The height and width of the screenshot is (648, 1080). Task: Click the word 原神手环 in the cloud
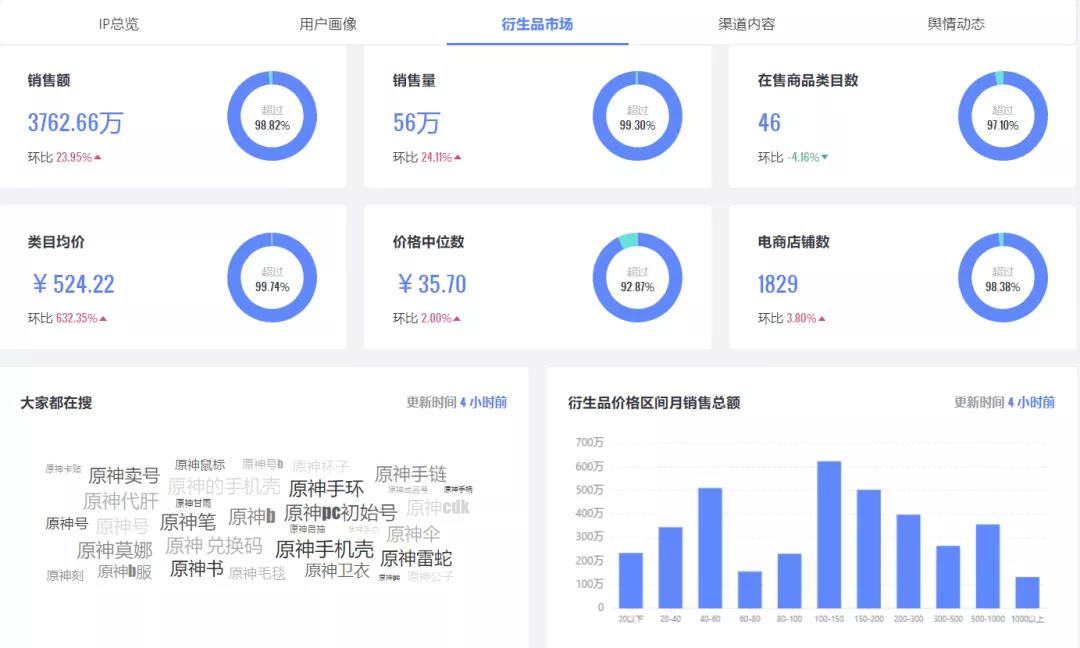[x=326, y=489]
